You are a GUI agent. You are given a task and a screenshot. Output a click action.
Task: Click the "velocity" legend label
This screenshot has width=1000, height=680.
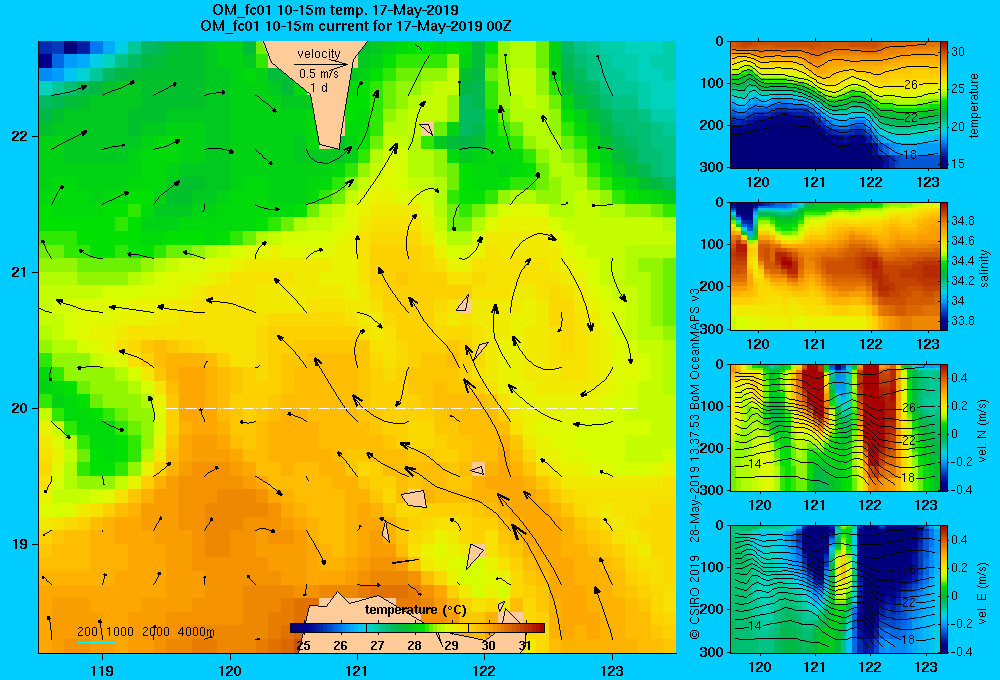point(319,54)
